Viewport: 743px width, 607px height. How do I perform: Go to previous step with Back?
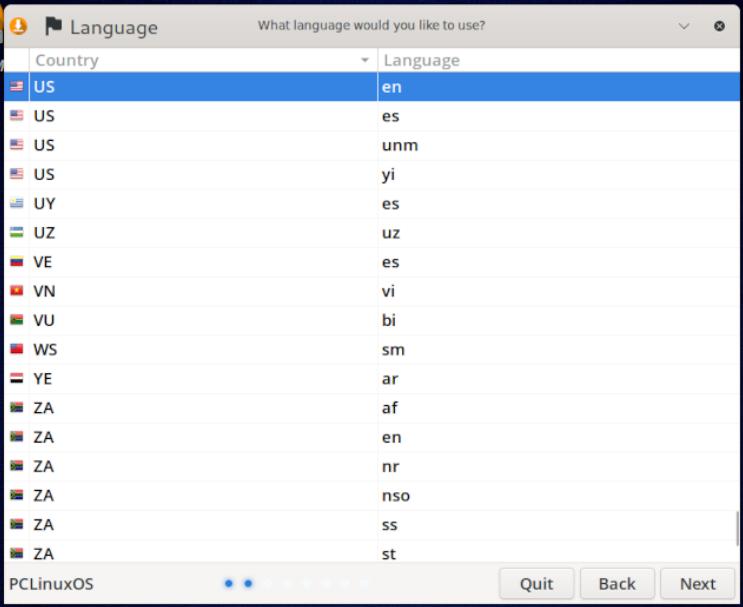(617, 584)
